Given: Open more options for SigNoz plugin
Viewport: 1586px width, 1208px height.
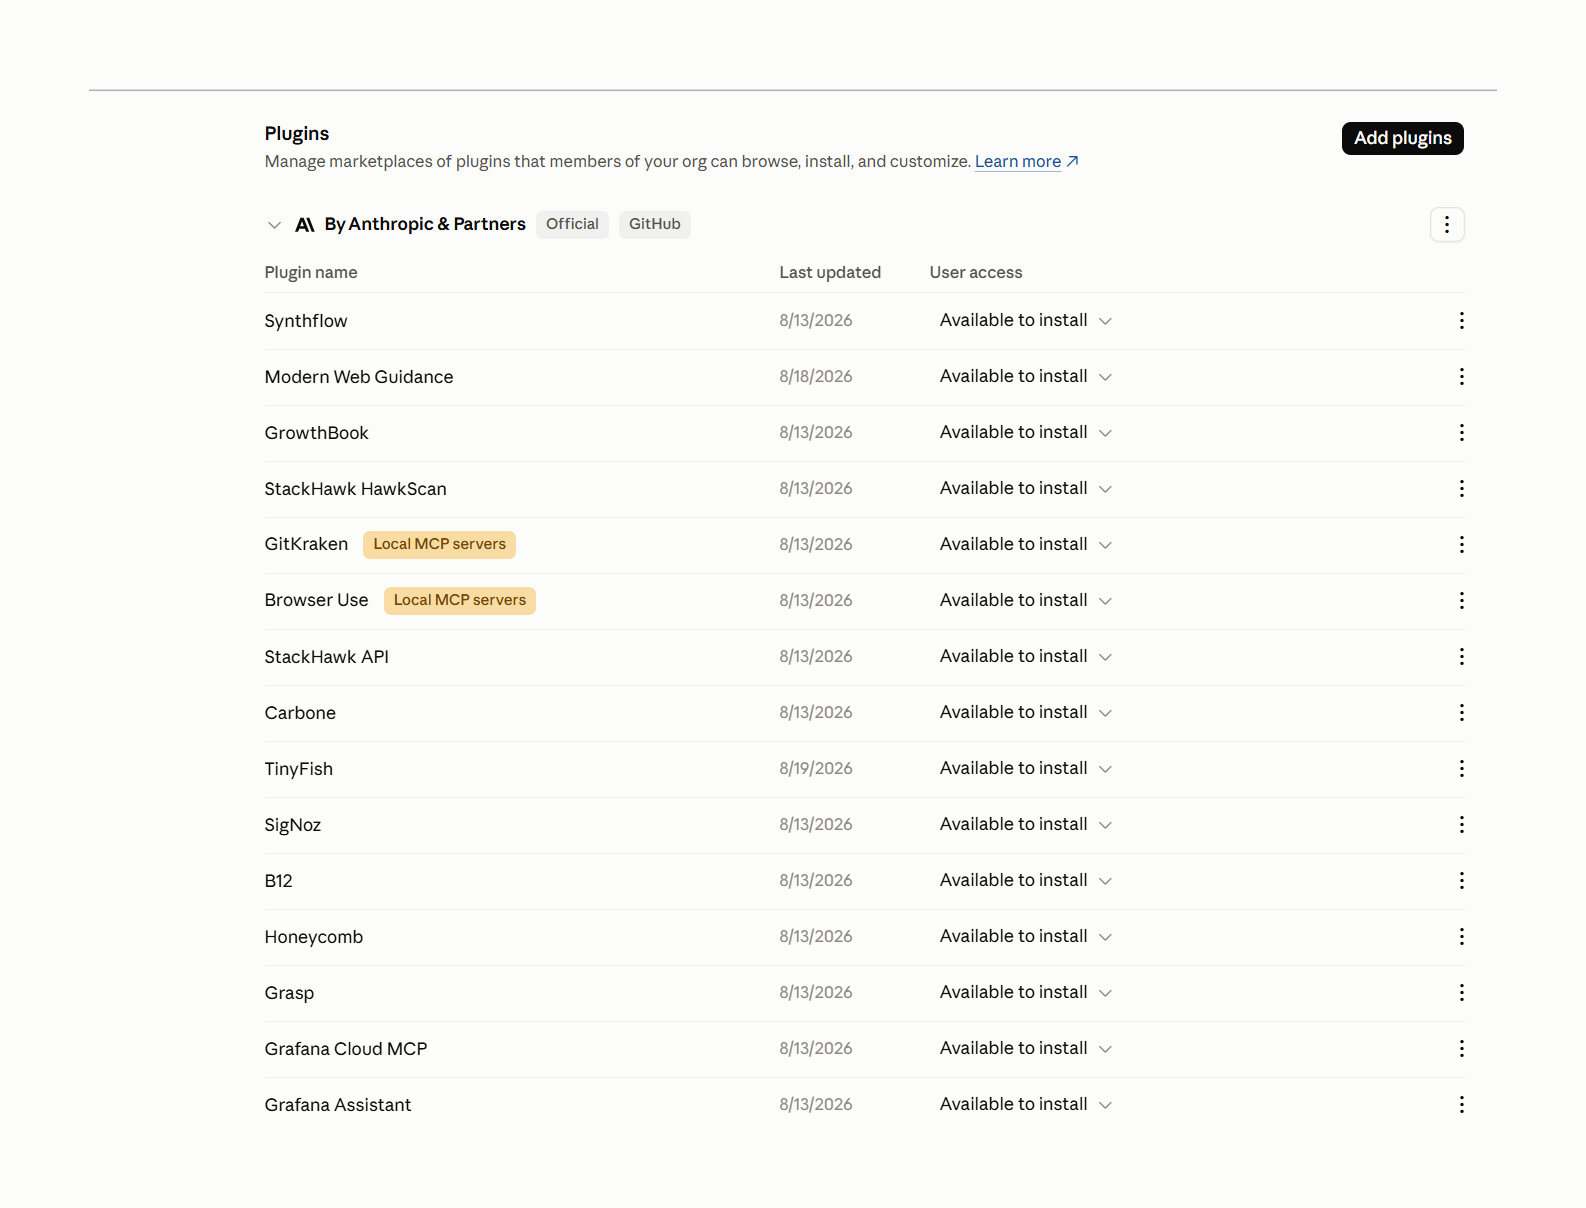Looking at the screenshot, I should [1461, 825].
